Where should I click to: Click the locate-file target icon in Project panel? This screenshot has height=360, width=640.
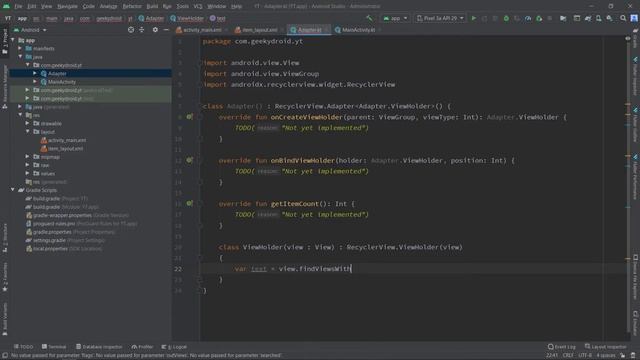point(131,30)
